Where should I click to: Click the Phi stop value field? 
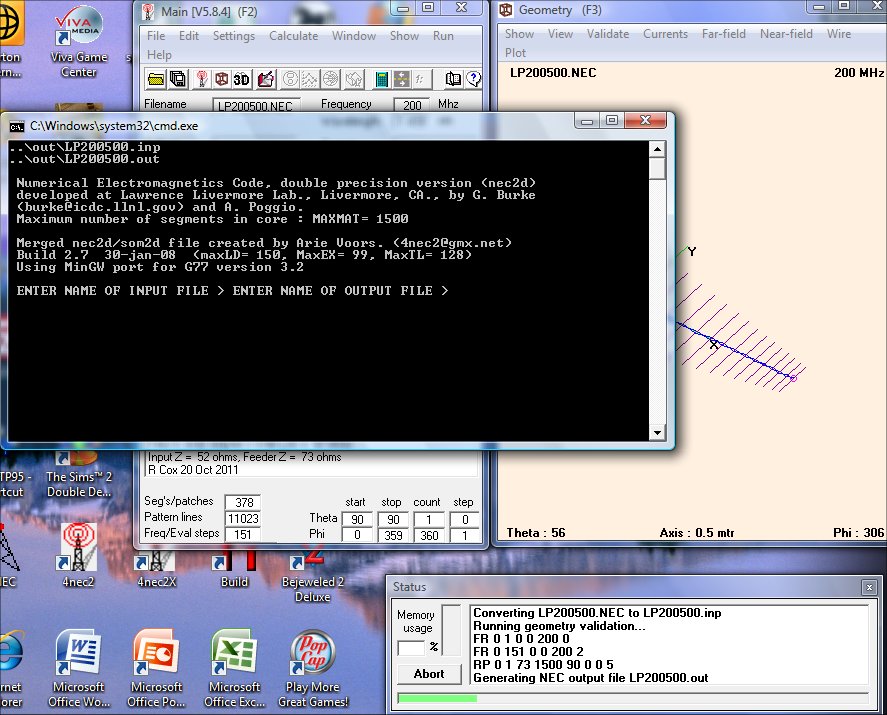[391, 535]
